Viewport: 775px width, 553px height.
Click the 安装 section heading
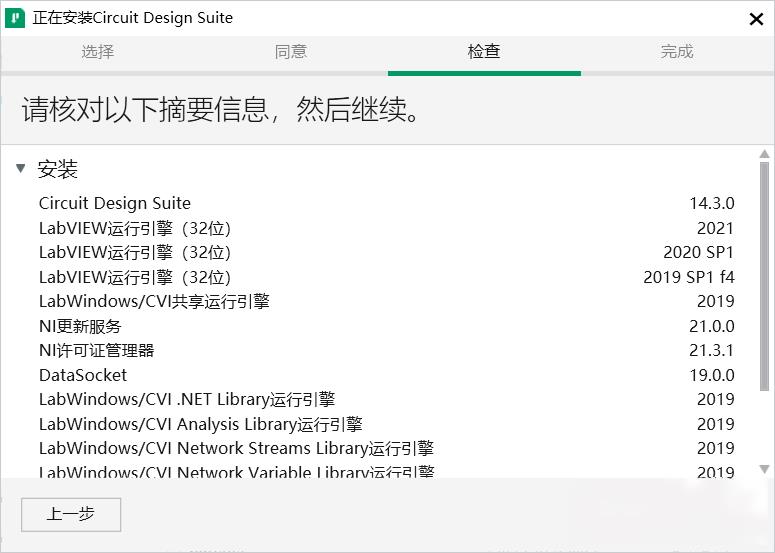[x=57, y=169]
